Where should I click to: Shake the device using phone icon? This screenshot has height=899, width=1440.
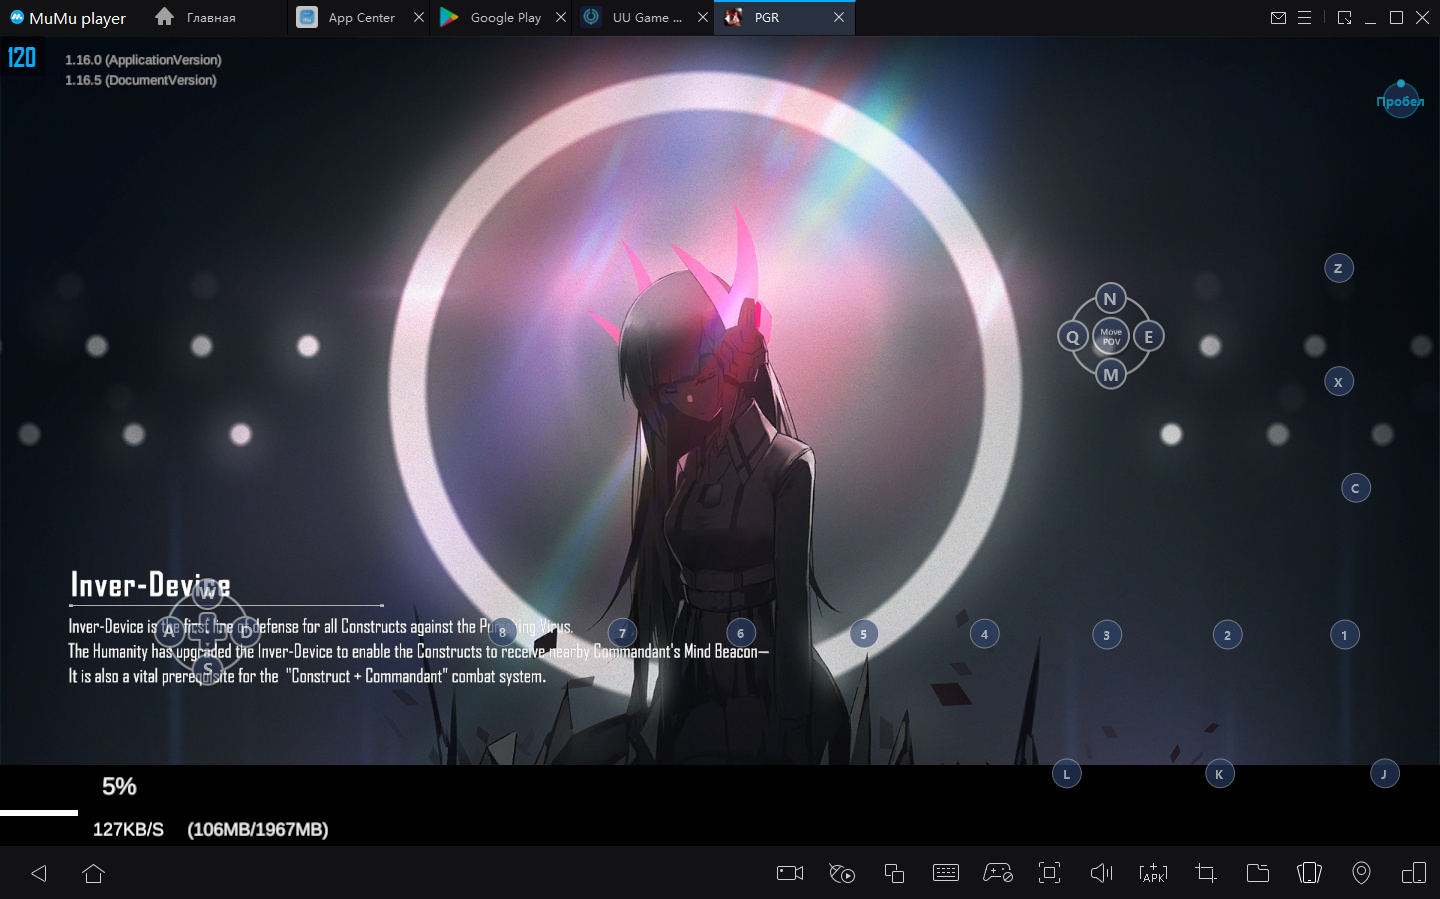click(x=1309, y=873)
